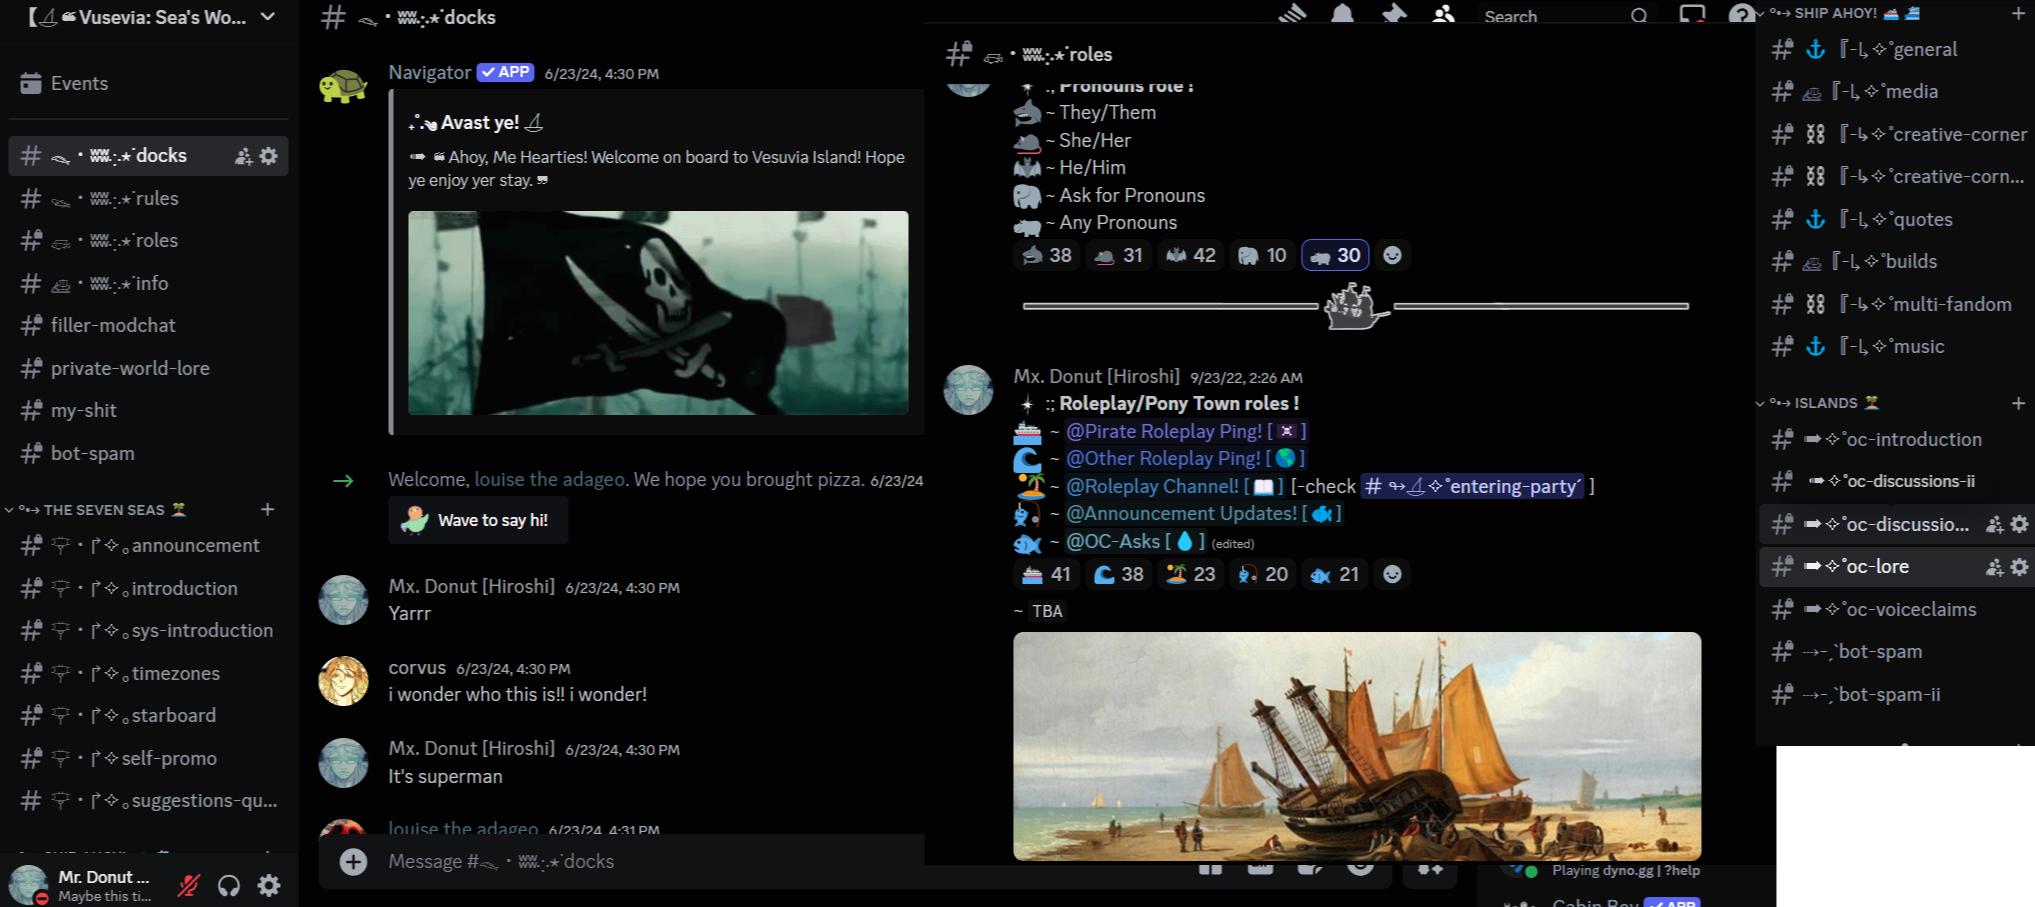Open the timezones channel

[x=148, y=674]
